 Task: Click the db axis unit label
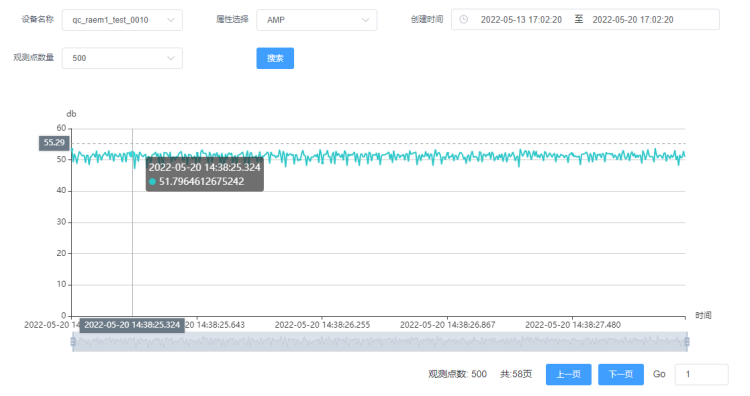(71, 114)
